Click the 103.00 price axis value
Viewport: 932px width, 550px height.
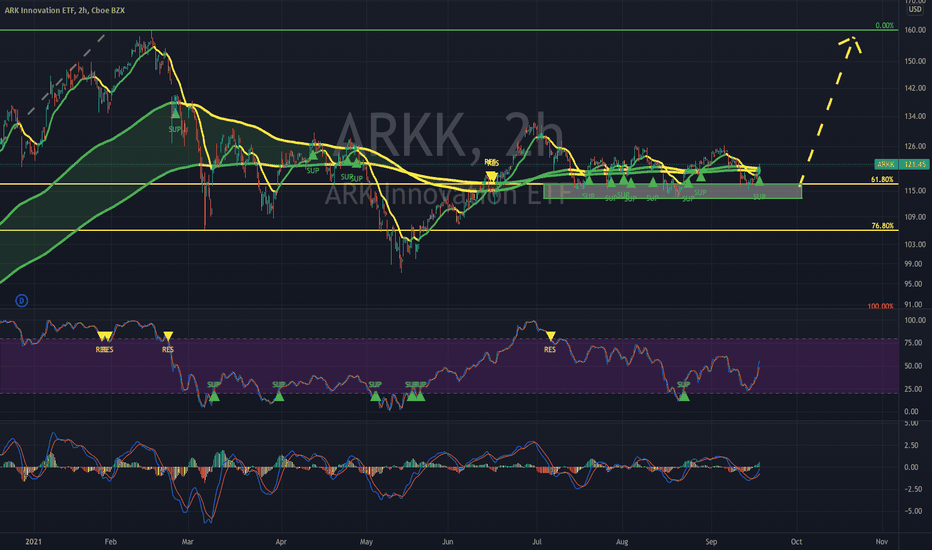915,244
